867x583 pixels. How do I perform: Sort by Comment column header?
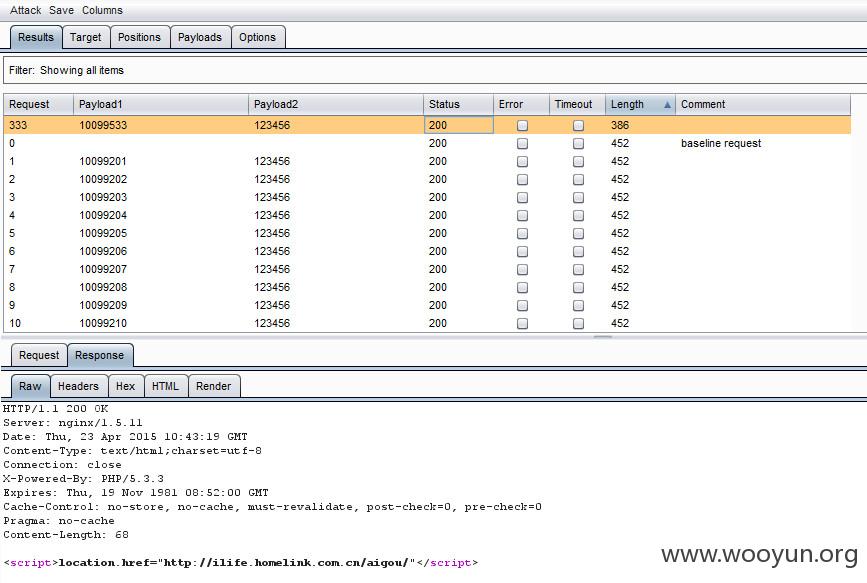762,104
